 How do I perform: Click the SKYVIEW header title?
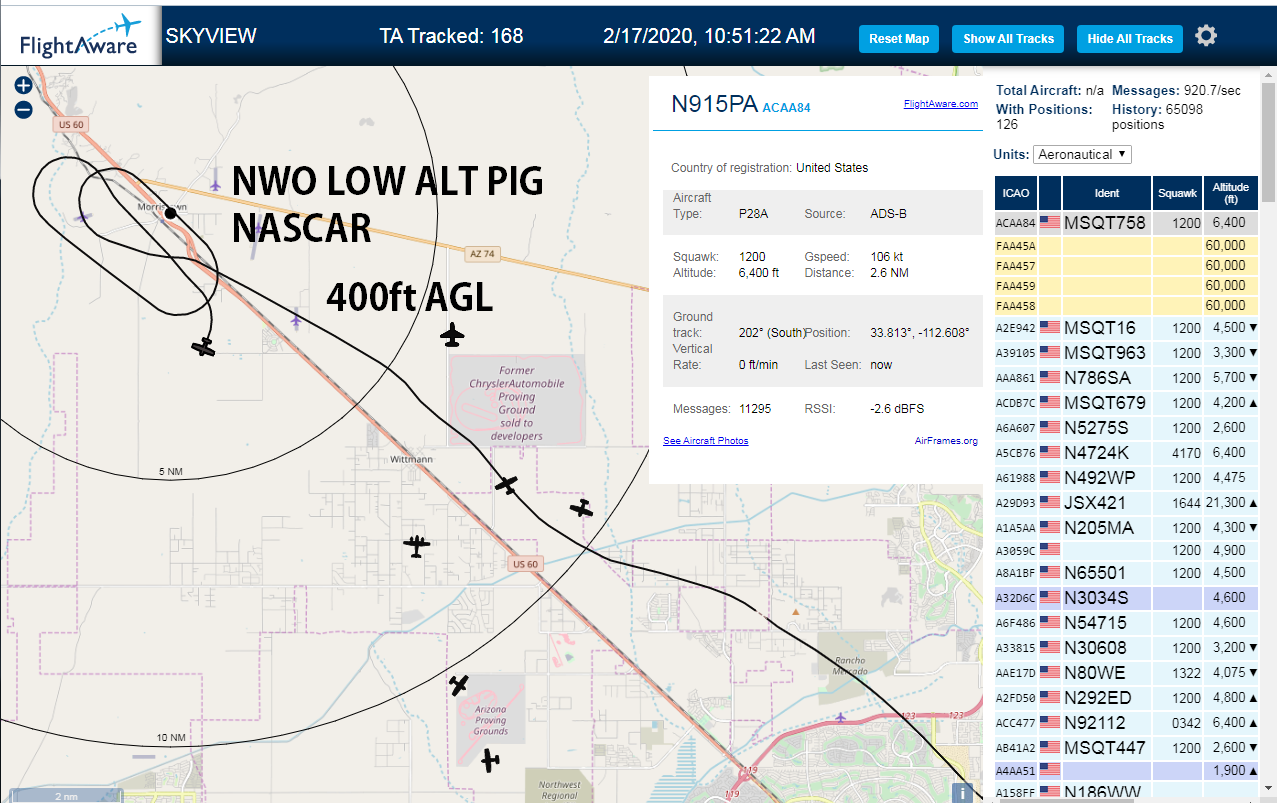click(x=211, y=37)
